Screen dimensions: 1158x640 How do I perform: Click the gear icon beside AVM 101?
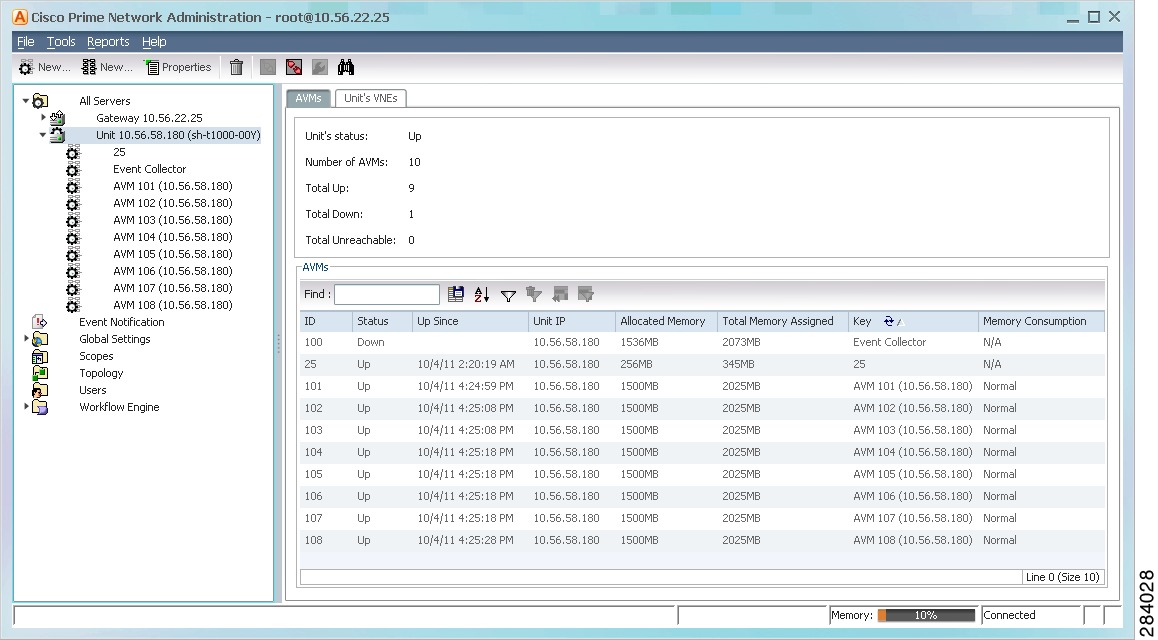[72, 187]
